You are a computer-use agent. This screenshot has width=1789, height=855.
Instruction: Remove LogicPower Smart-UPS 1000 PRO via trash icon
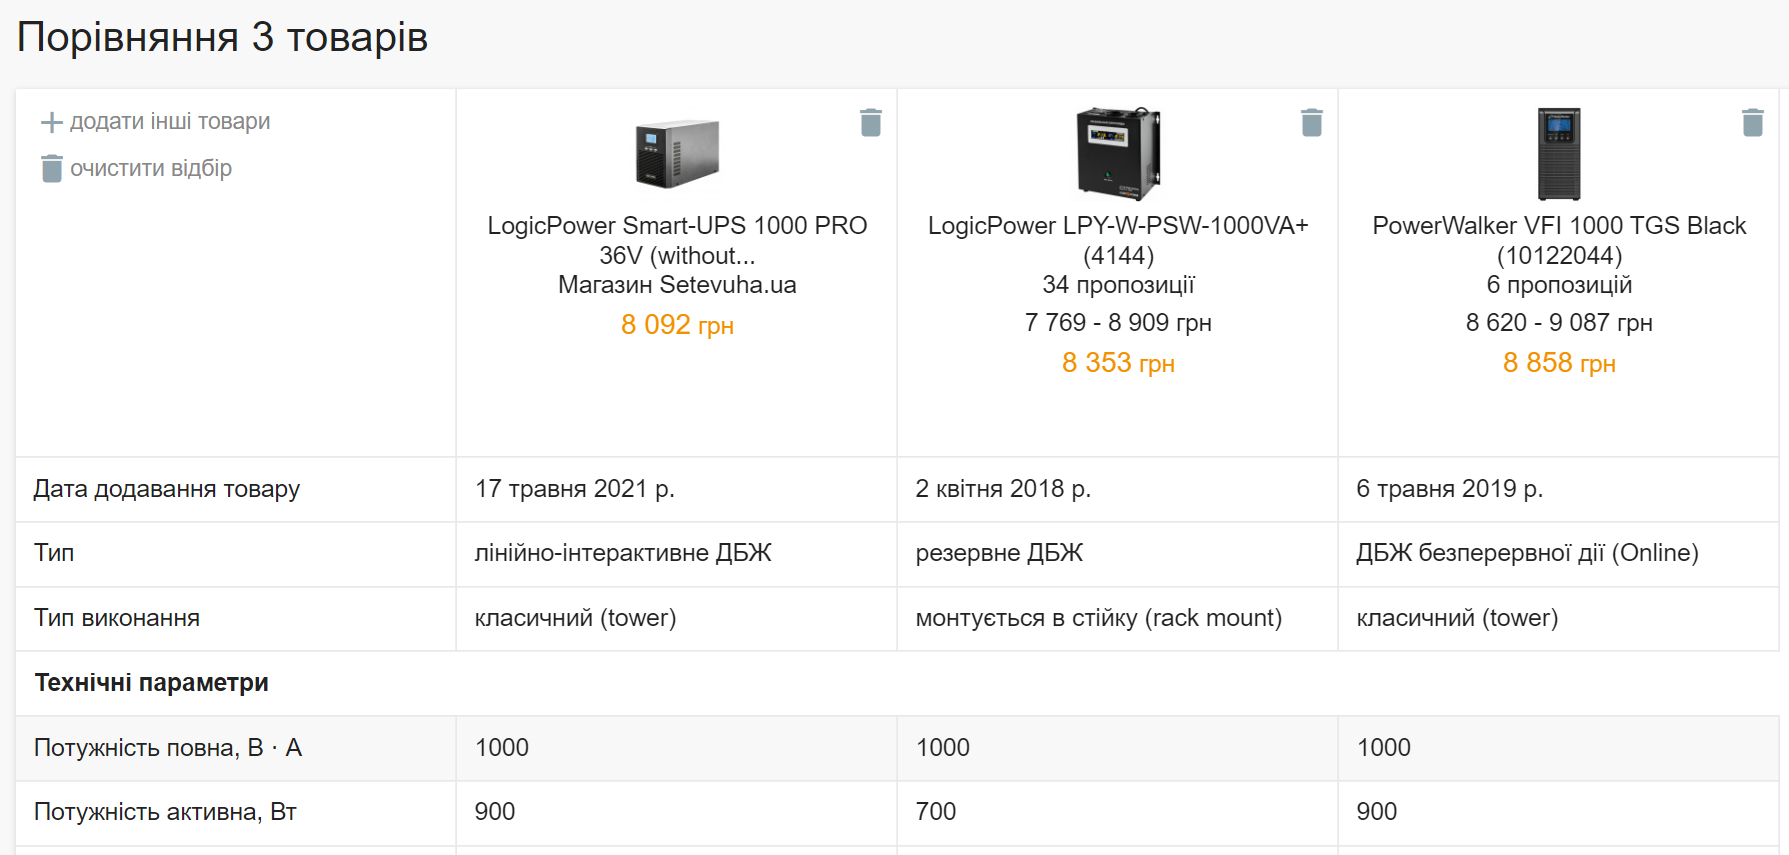click(x=871, y=122)
